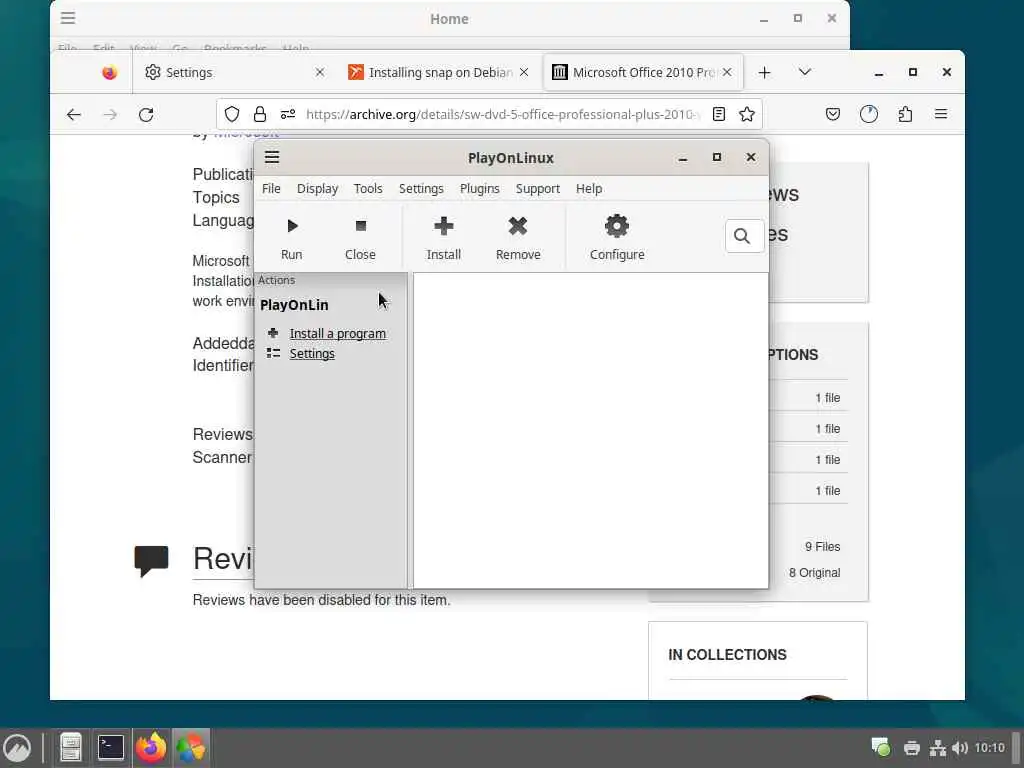The height and width of the screenshot is (768, 1024).
Task: Toggle Firefox reader view
Action: [x=718, y=114]
